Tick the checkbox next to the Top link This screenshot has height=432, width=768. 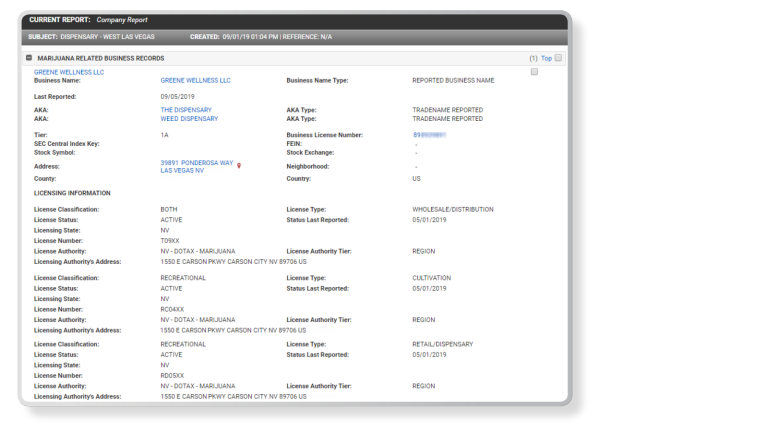(x=558, y=58)
